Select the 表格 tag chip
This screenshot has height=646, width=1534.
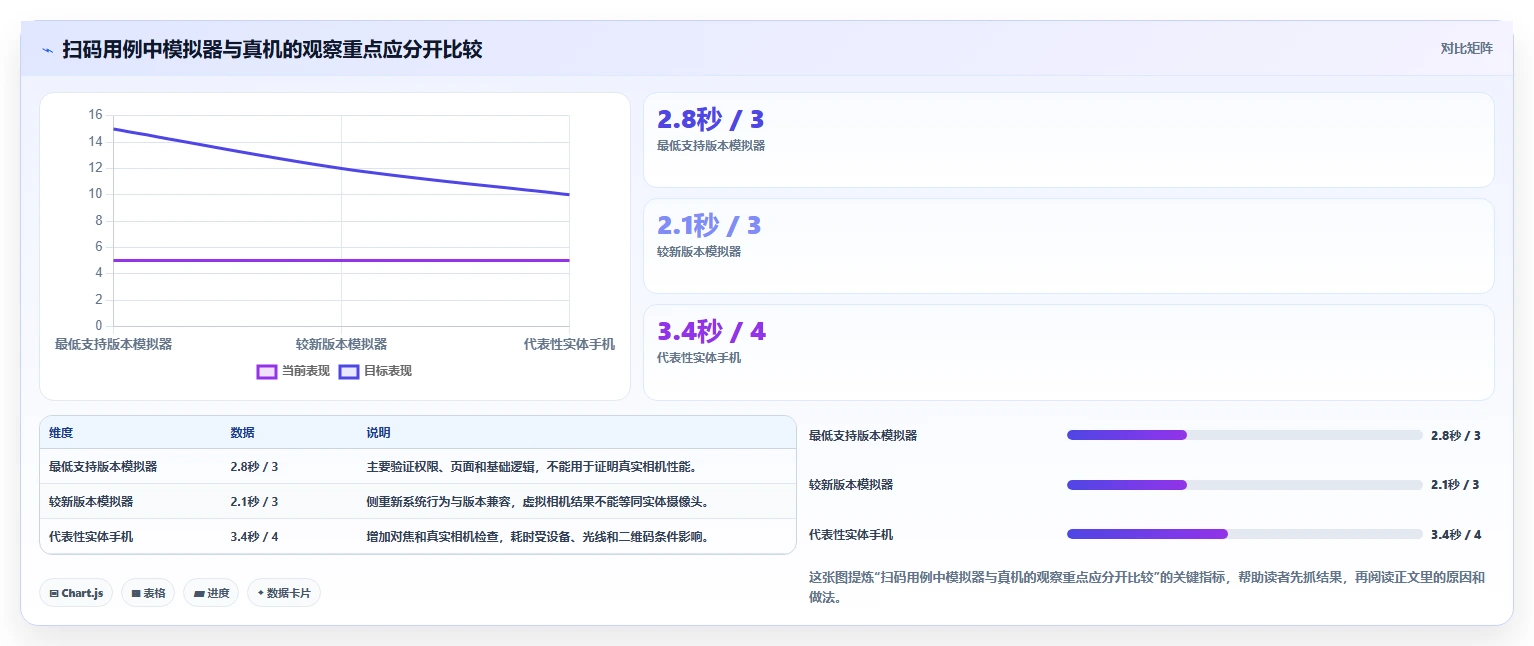pos(148,593)
